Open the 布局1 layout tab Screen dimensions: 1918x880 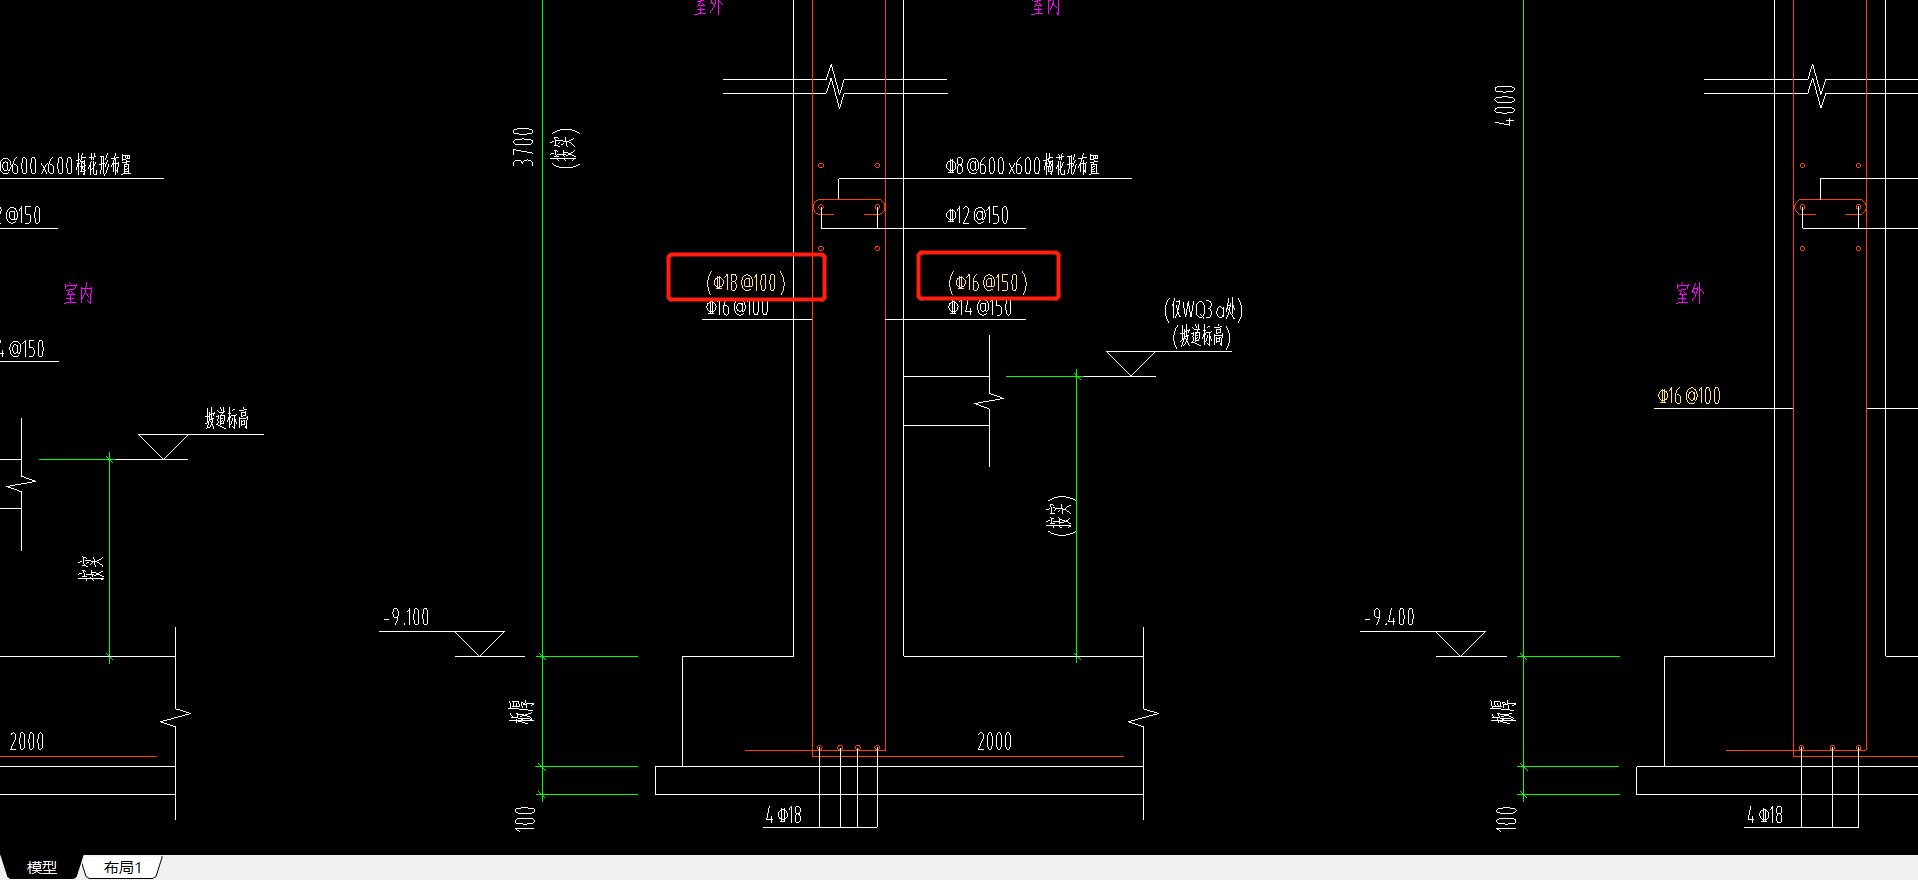coord(122,867)
